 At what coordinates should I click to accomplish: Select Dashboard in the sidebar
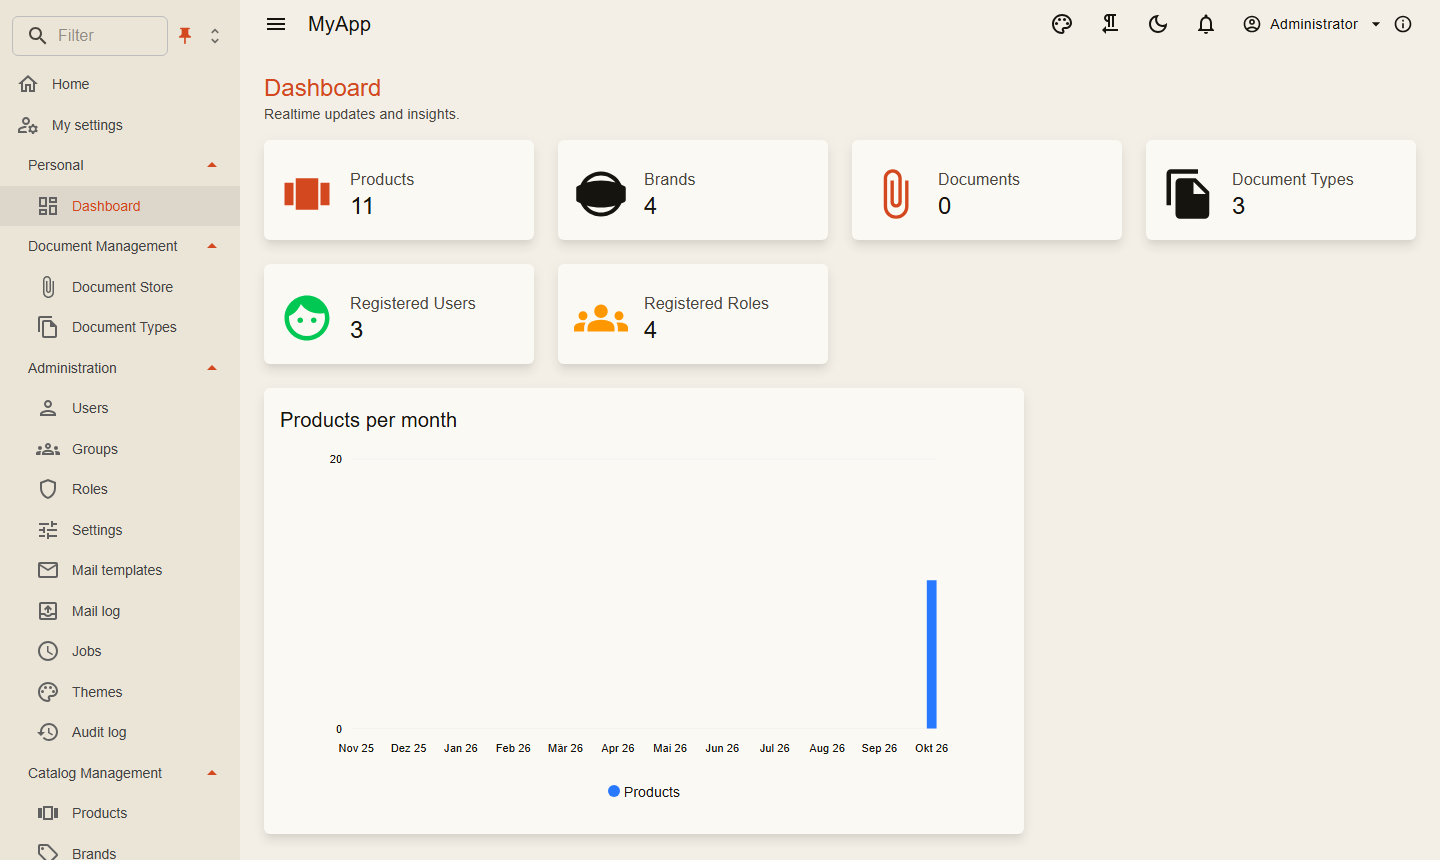pyautogui.click(x=120, y=206)
